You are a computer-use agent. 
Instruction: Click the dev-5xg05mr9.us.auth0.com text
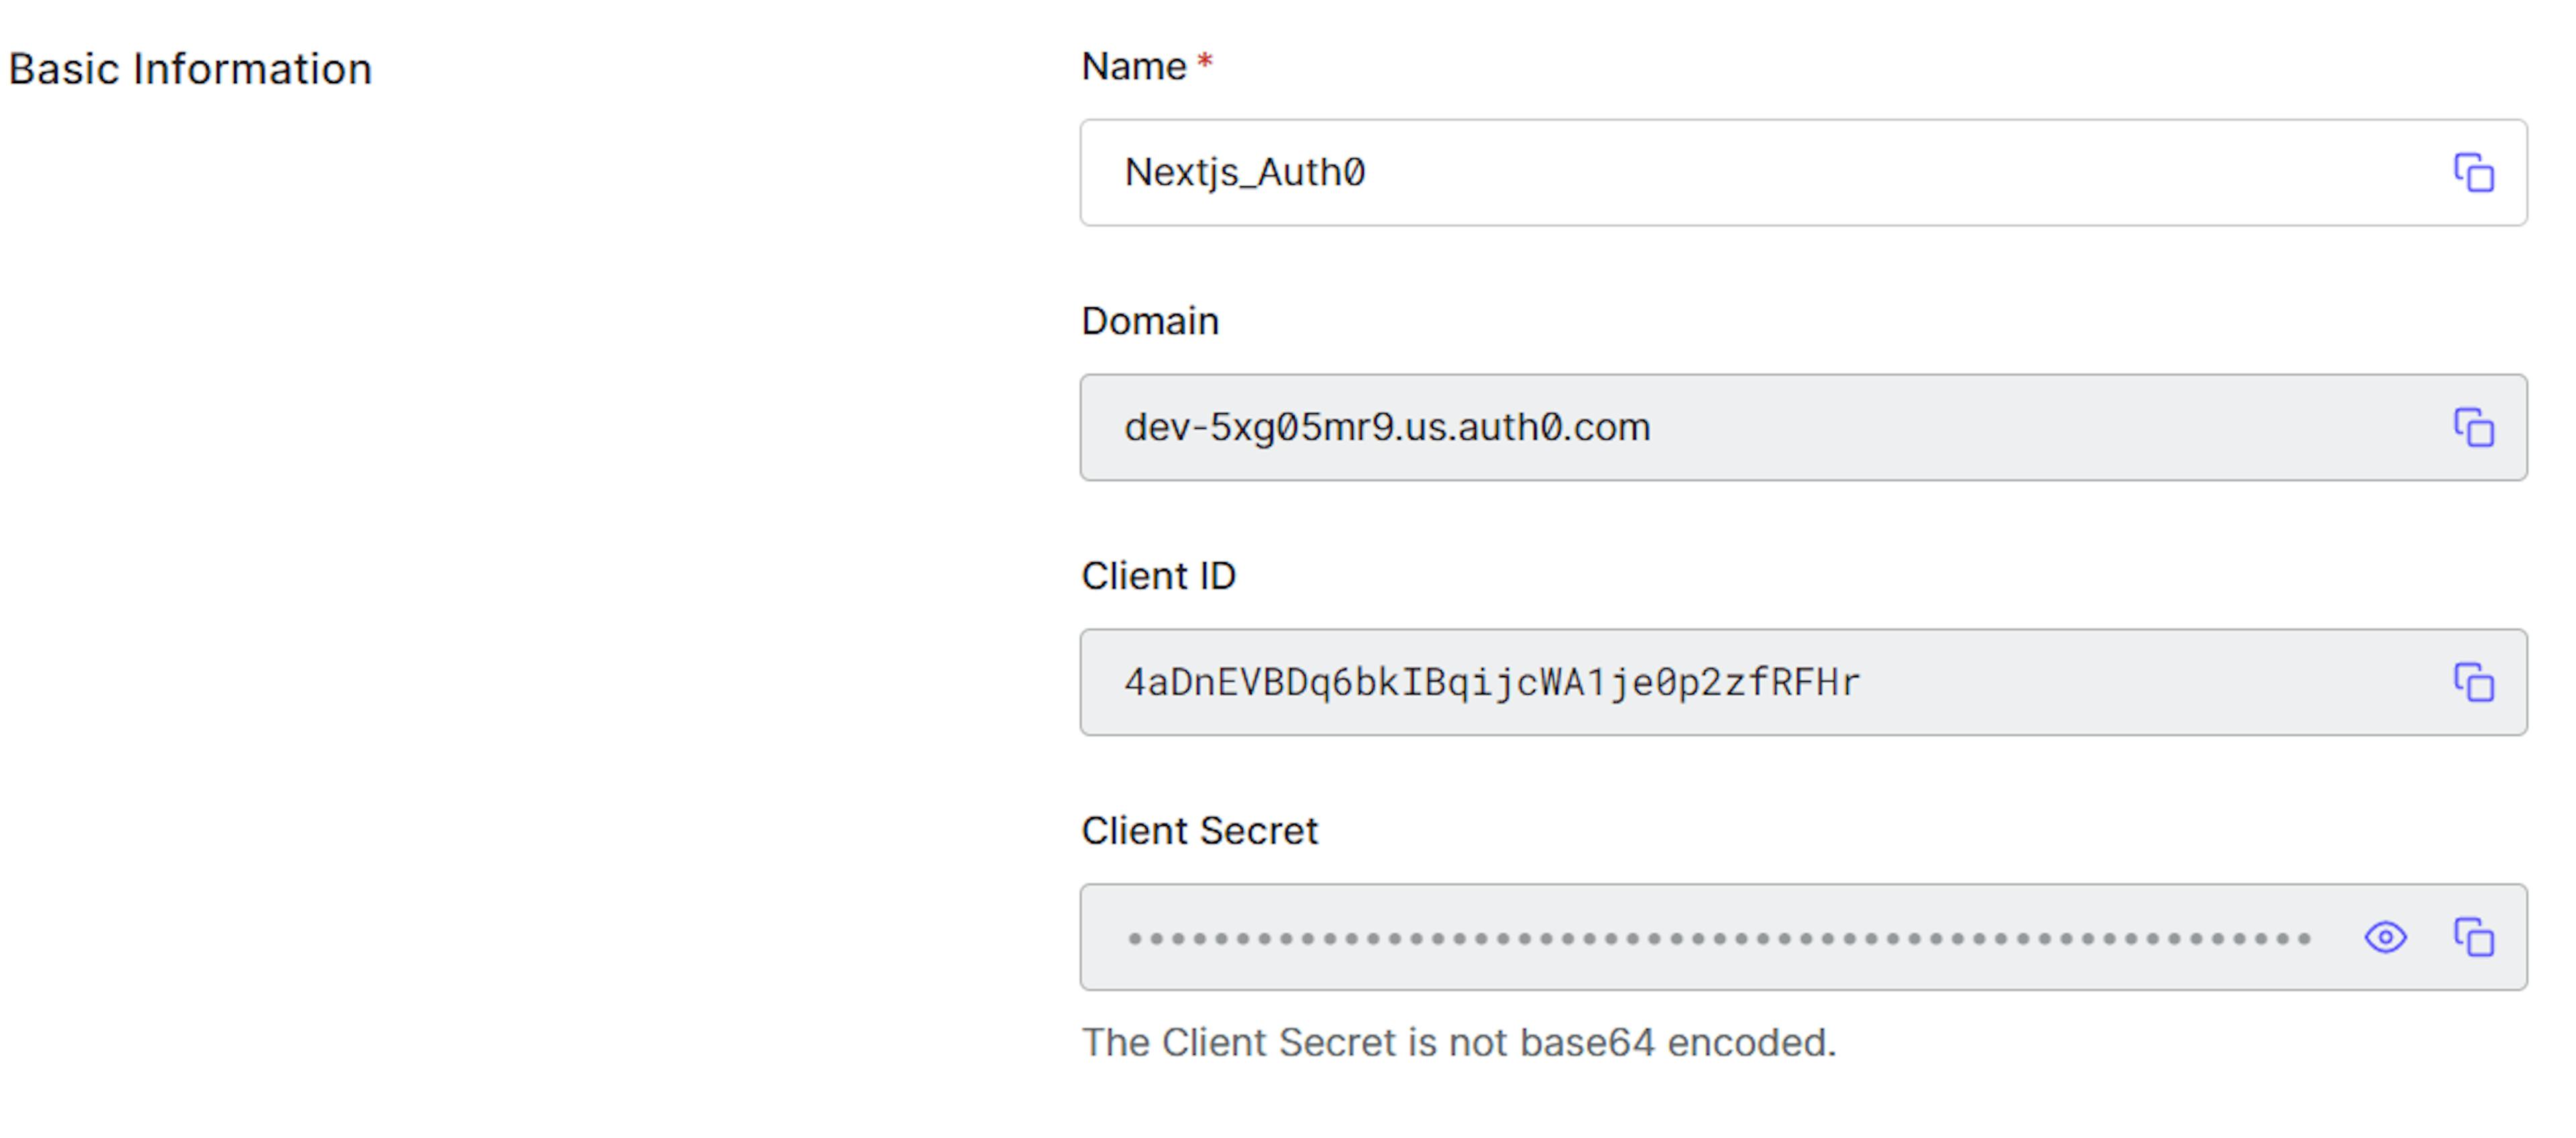pos(1386,428)
